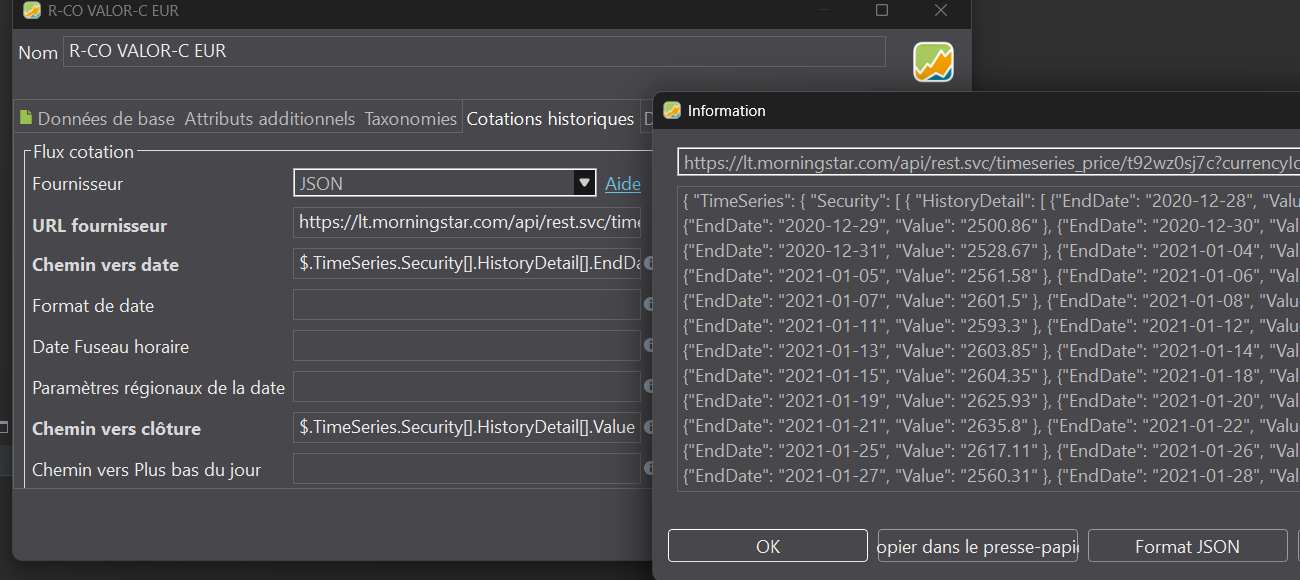1300x580 pixels.
Task: Click the green document icon on Données de base
Action: click(x=26, y=118)
